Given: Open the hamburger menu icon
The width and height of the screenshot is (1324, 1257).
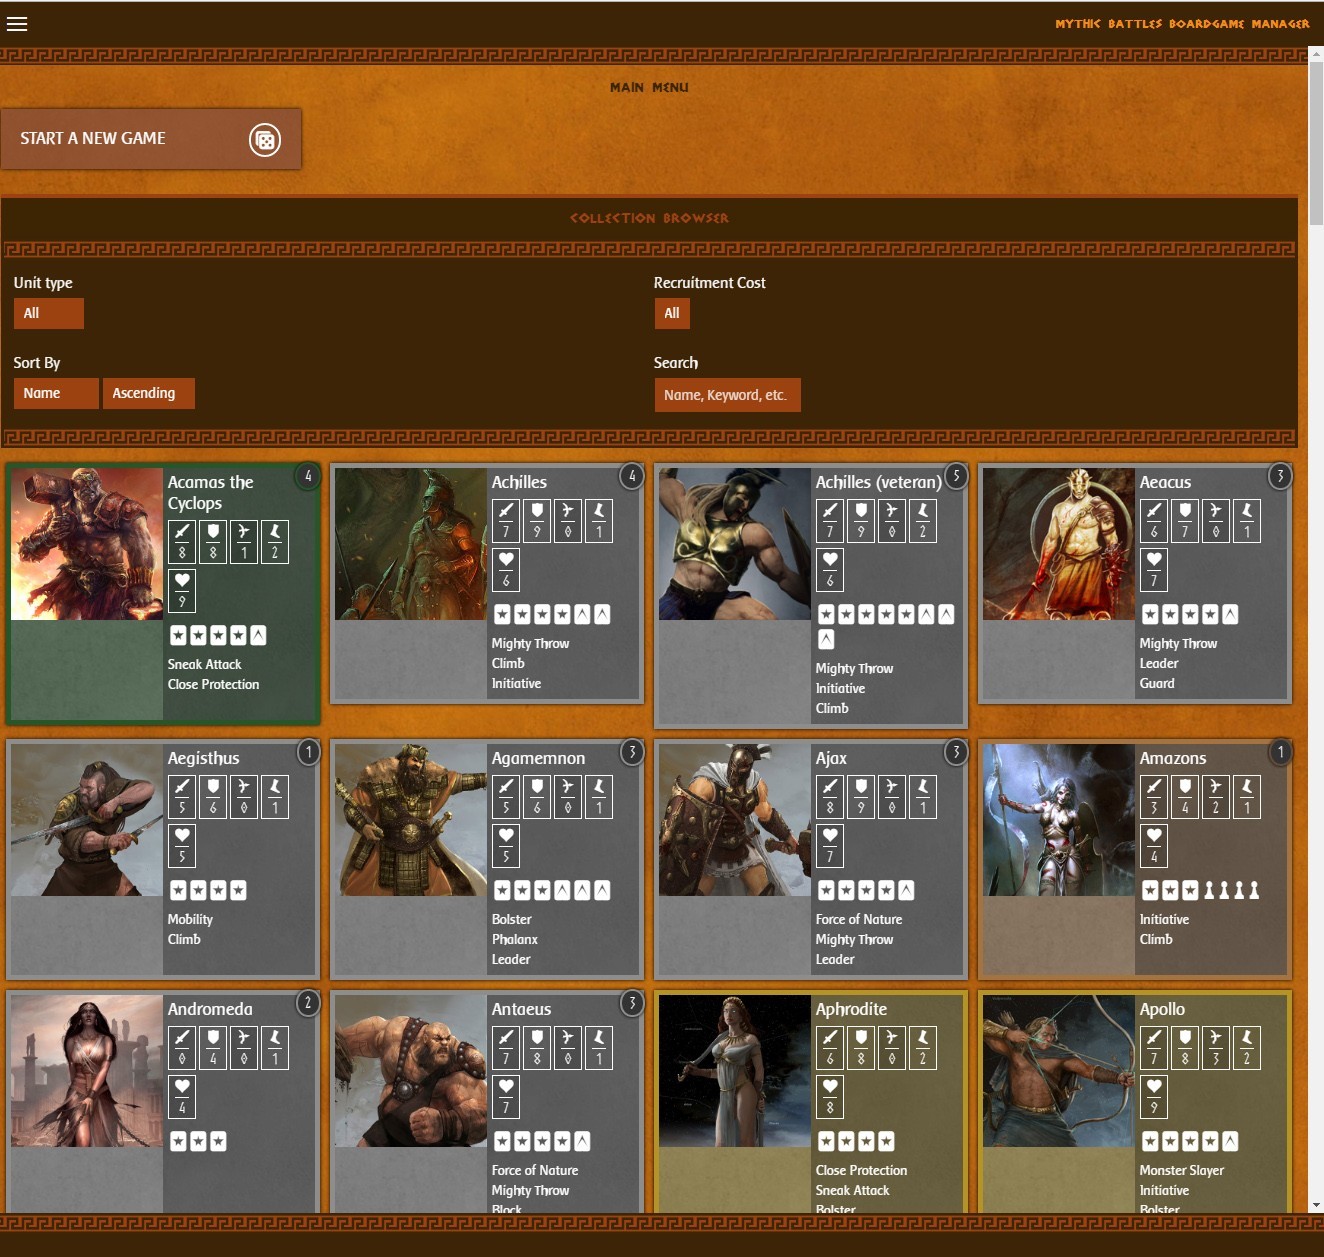Looking at the screenshot, I should [x=17, y=24].
